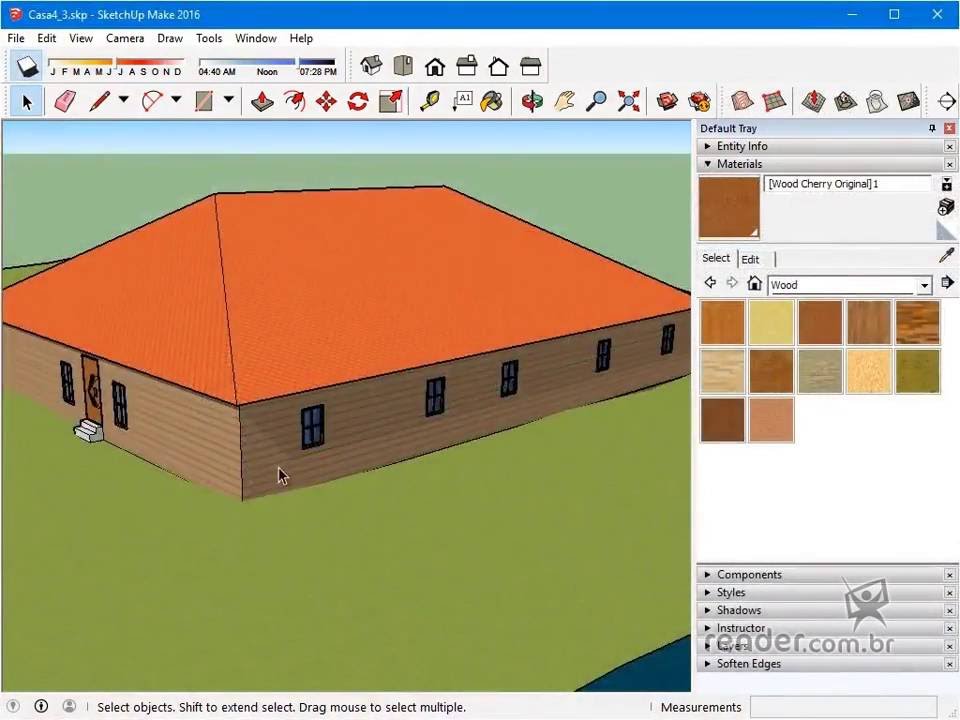Choose the Move tool
960x720 pixels.
coord(326,101)
